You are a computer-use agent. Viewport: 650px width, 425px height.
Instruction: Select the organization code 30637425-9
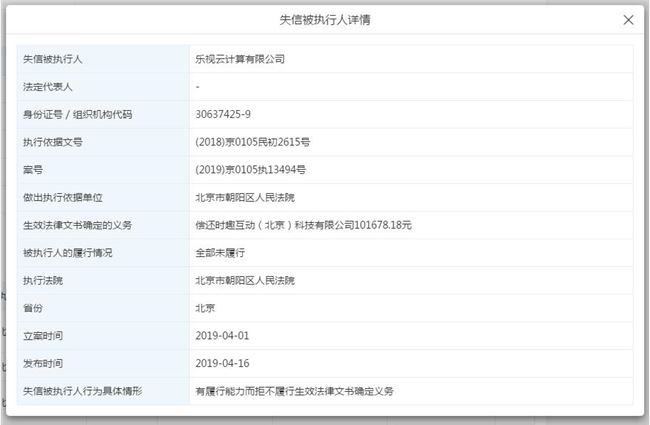(x=223, y=114)
